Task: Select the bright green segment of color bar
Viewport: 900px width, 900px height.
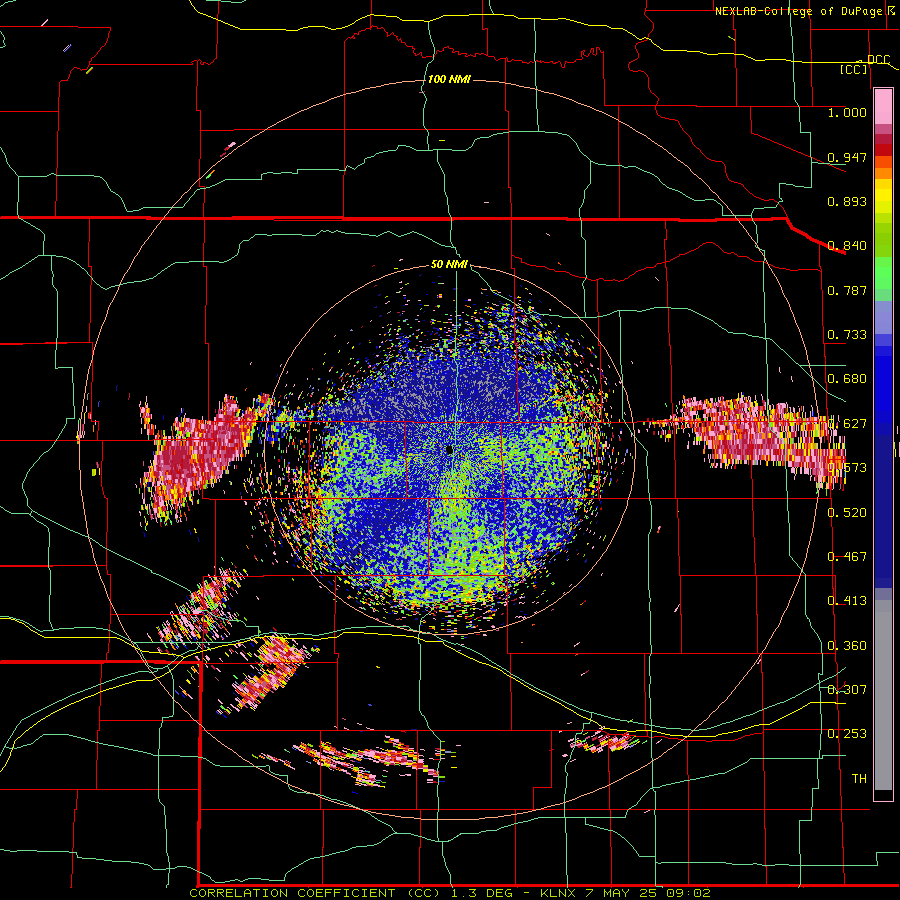Action: (883, 273)
